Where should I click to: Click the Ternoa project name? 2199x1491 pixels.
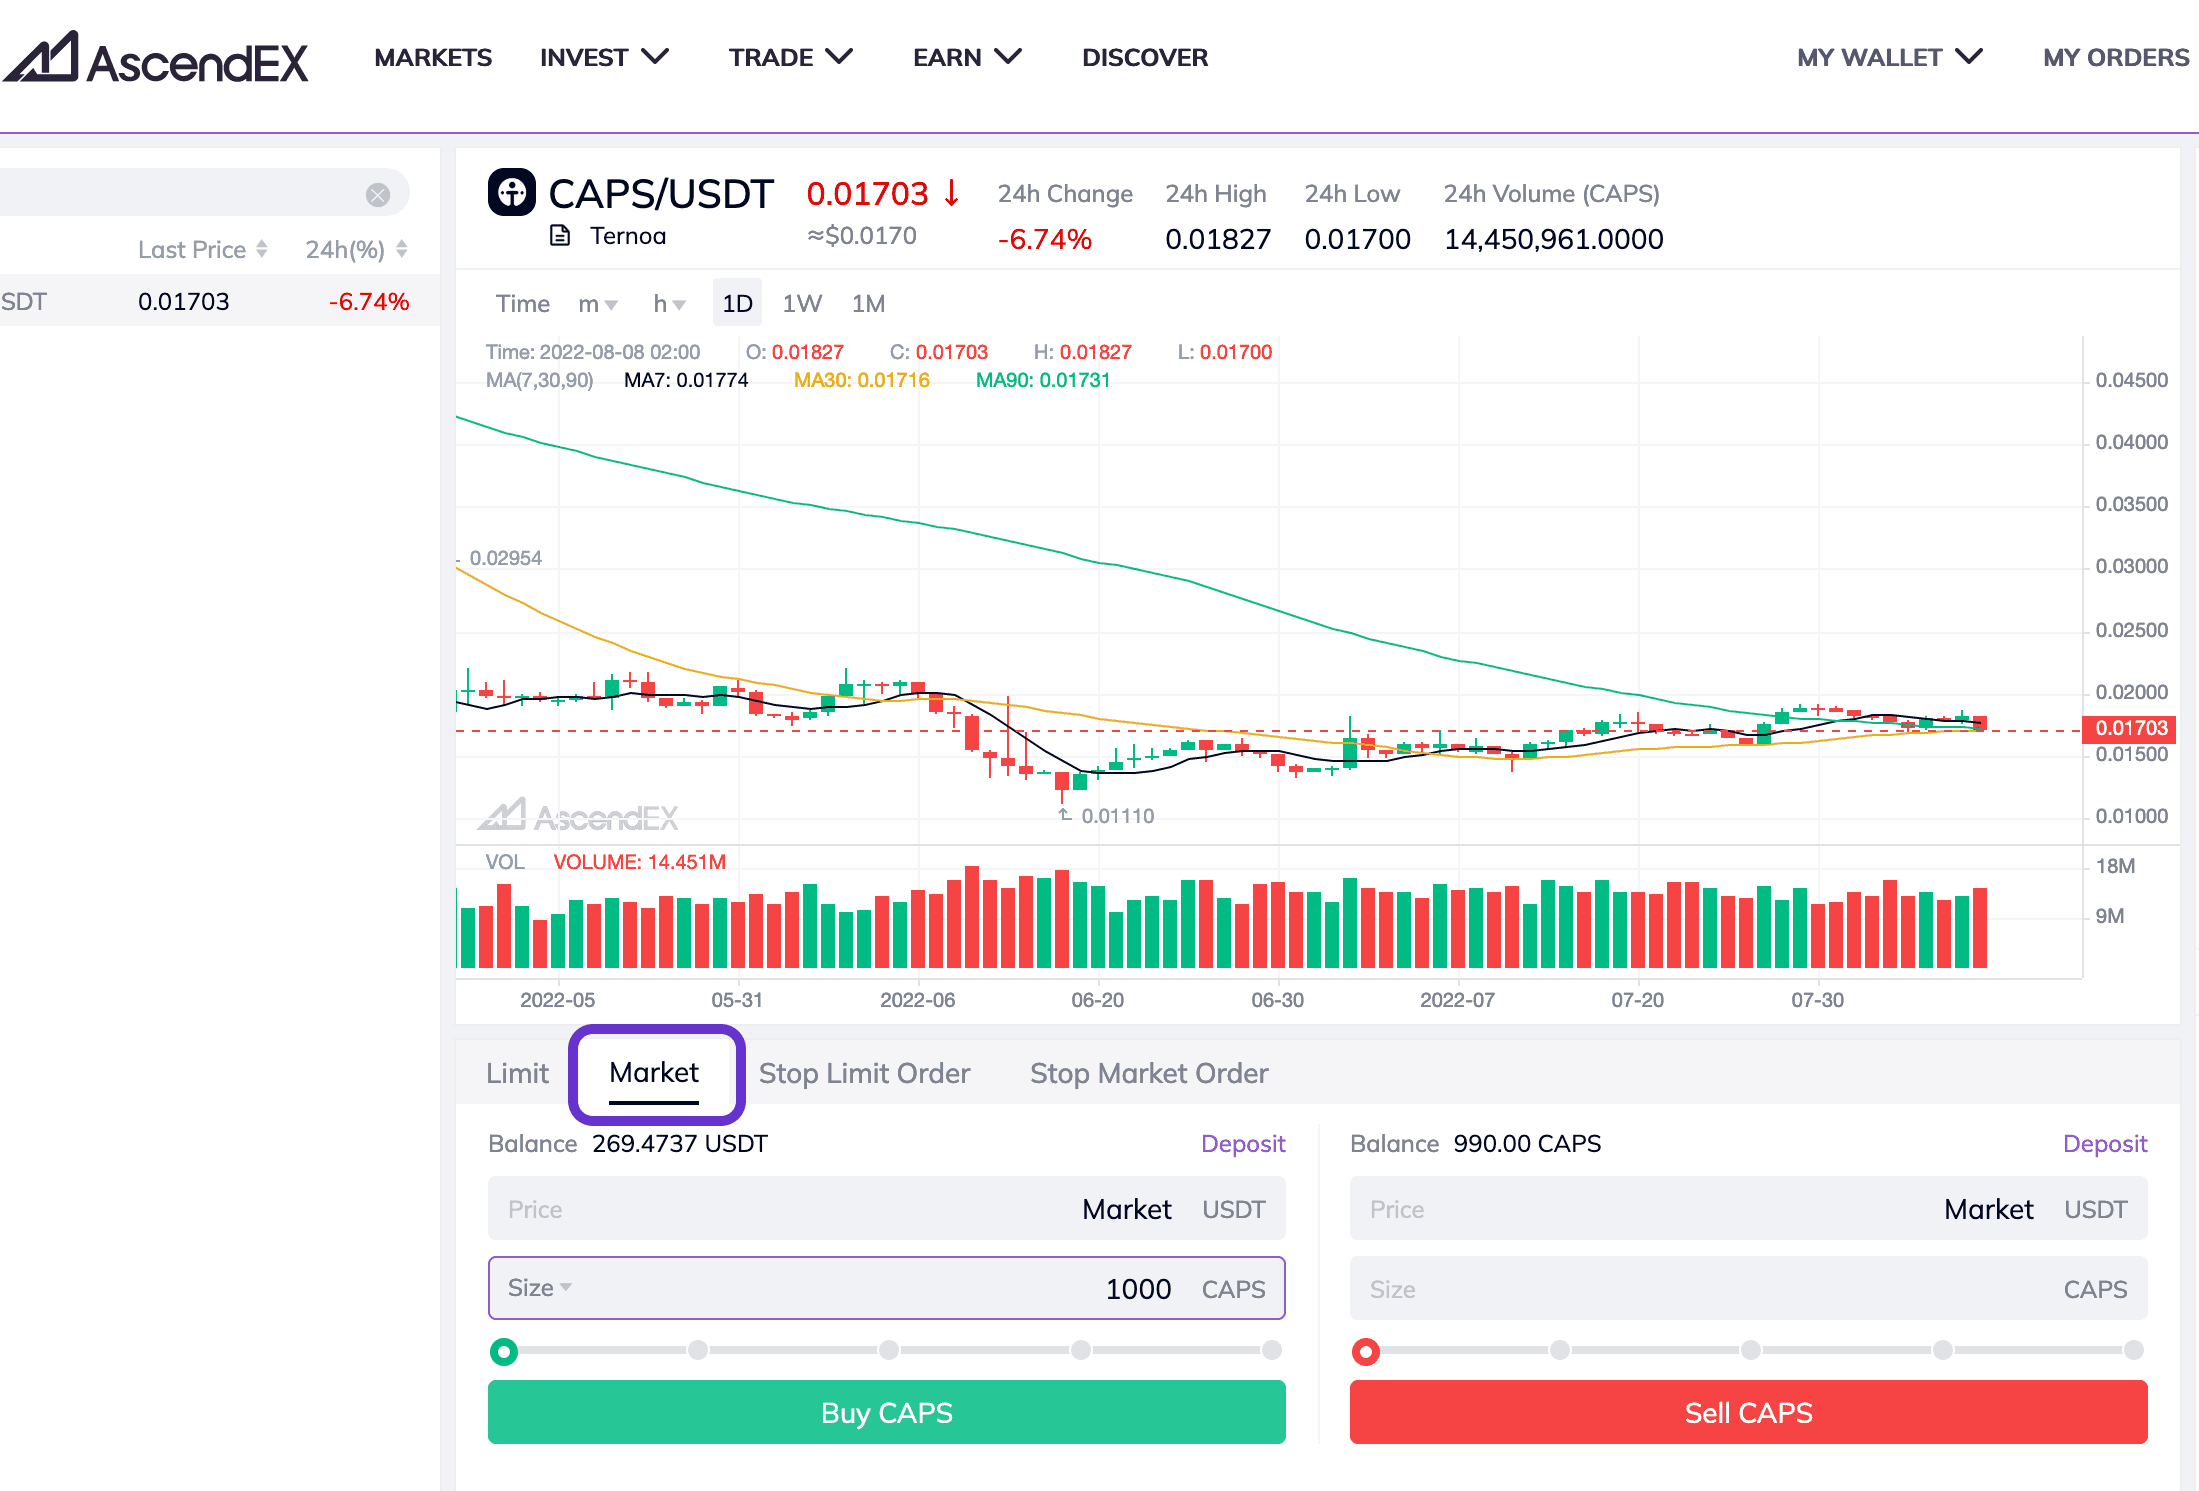point(627,235)
